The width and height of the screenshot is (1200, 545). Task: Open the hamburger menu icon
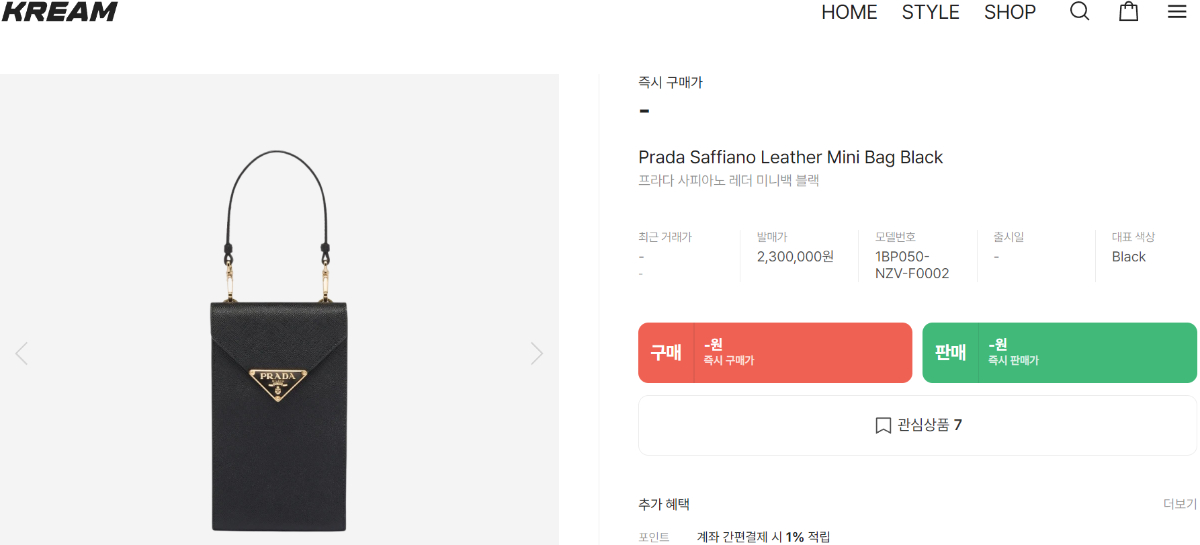1177,12
